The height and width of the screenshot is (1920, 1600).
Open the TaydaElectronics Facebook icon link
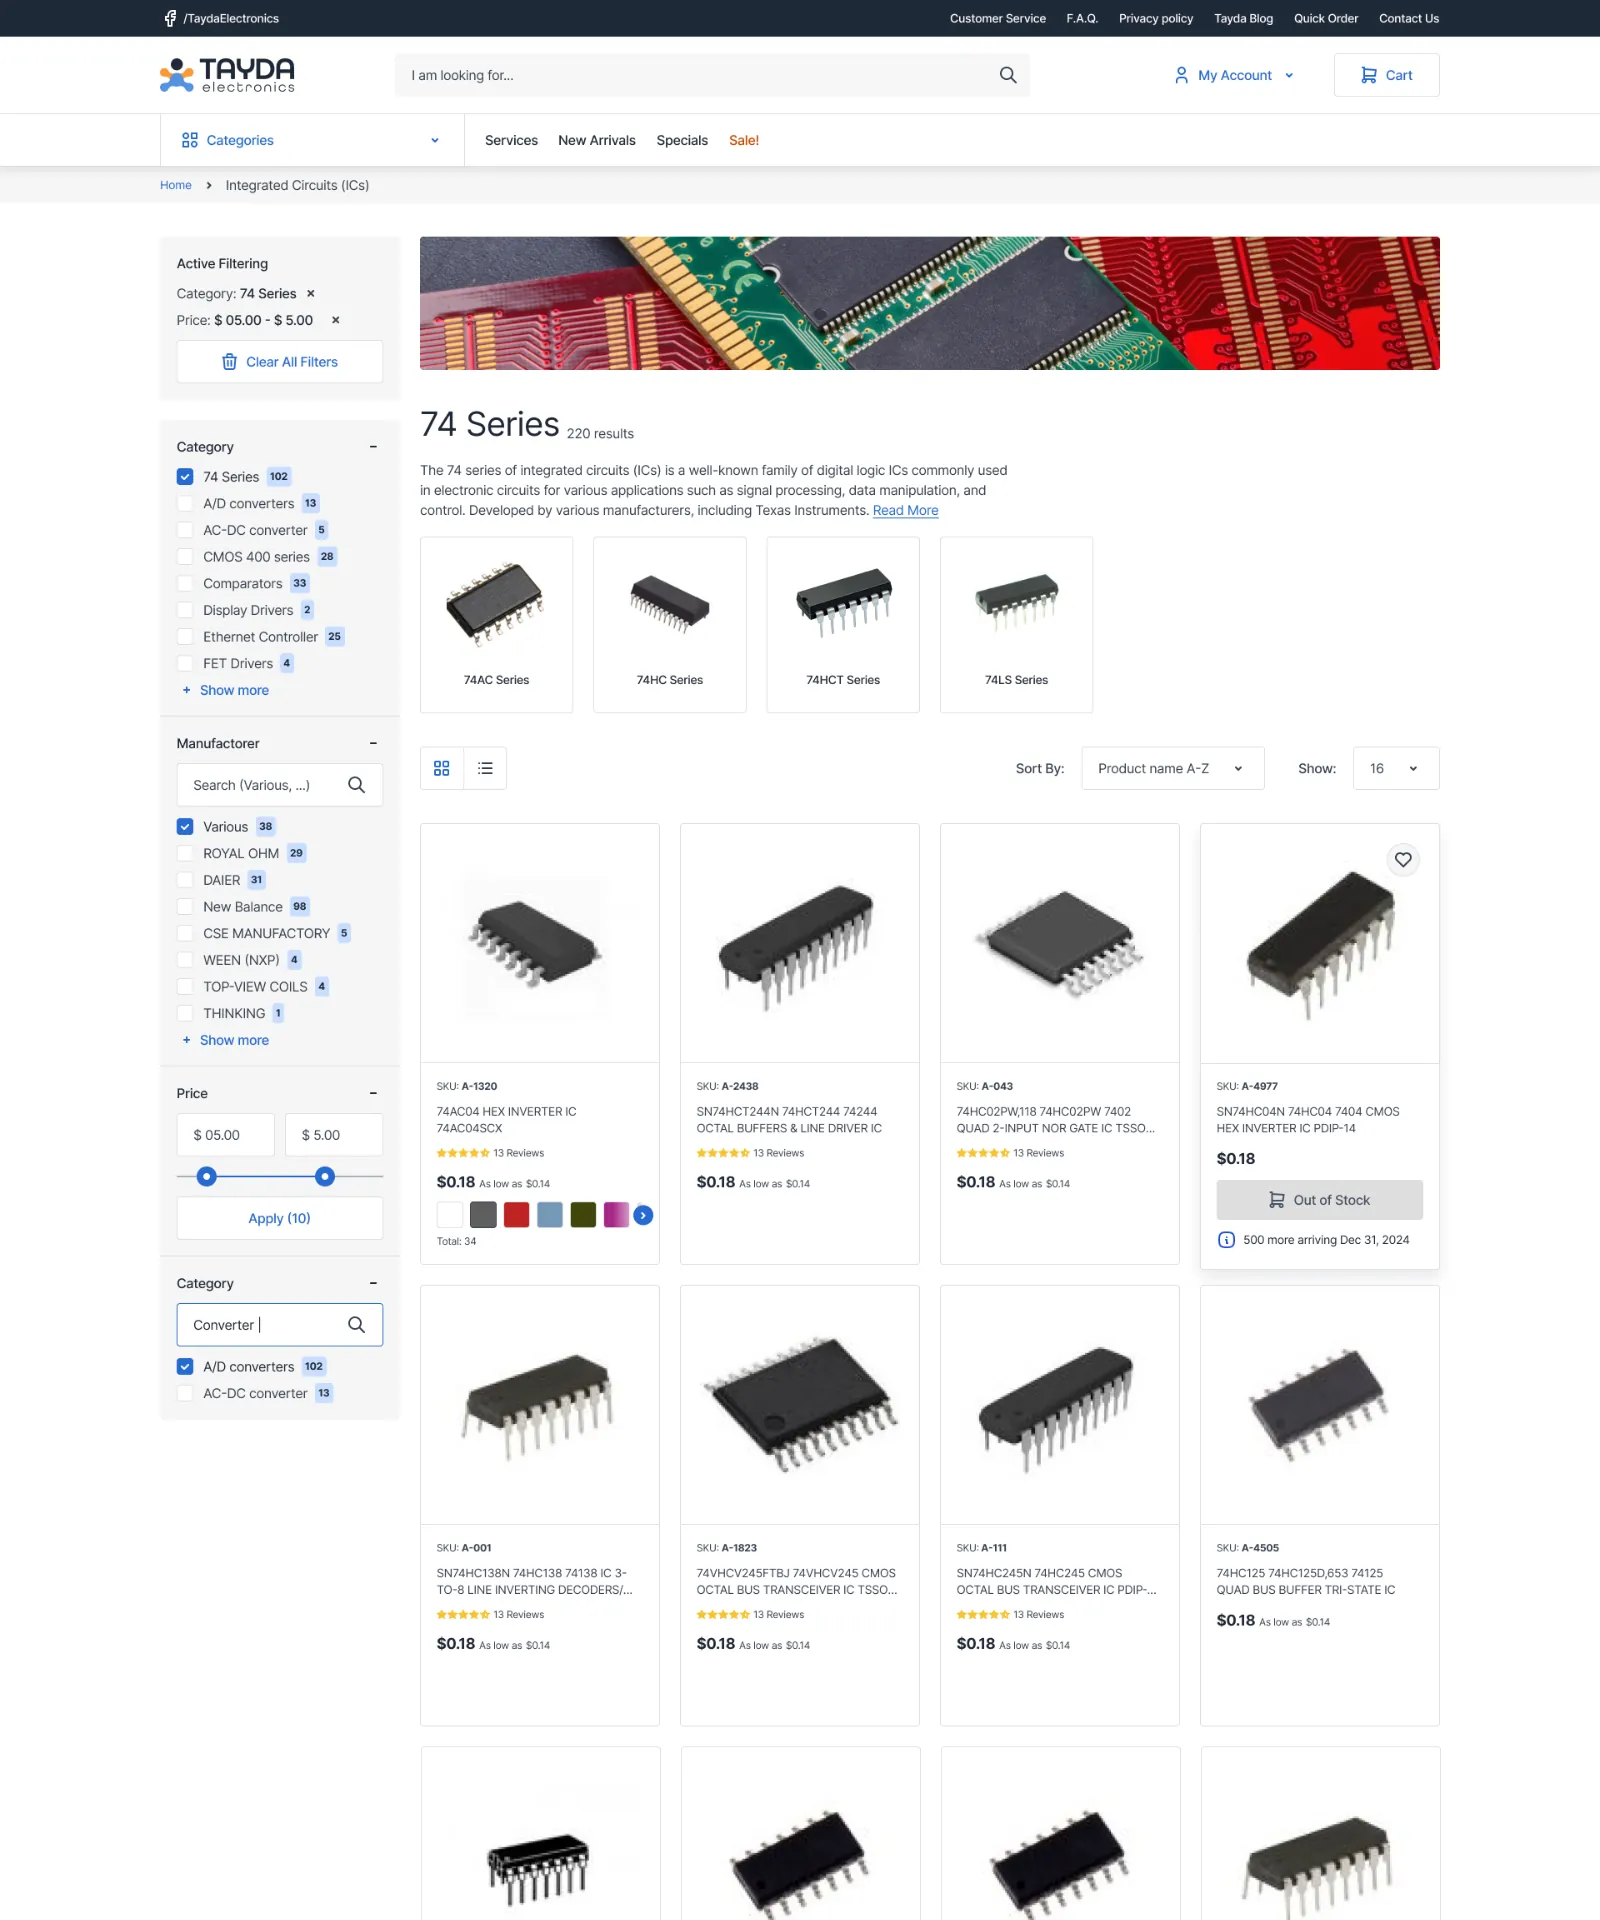coord(170,18)
